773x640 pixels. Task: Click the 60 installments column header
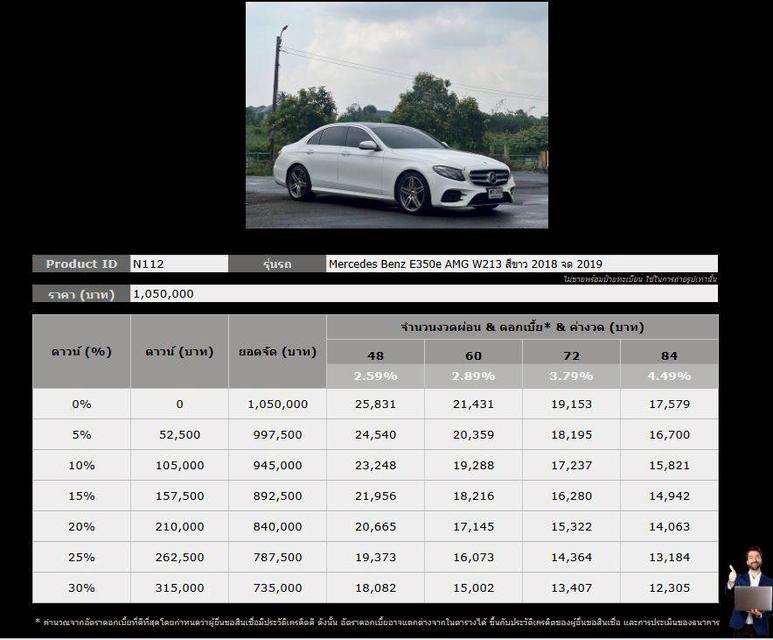(473, 356)
